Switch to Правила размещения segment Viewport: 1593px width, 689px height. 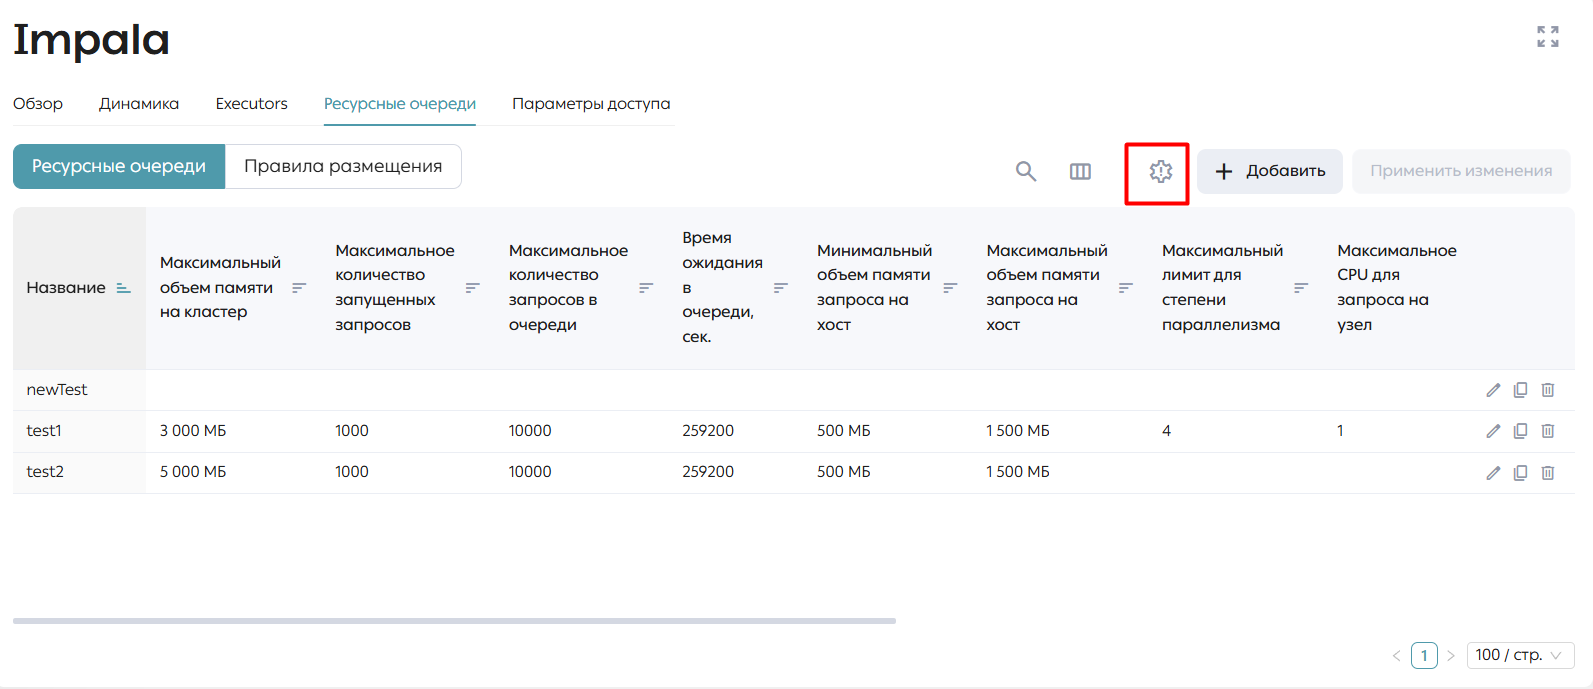pos(343,166)
